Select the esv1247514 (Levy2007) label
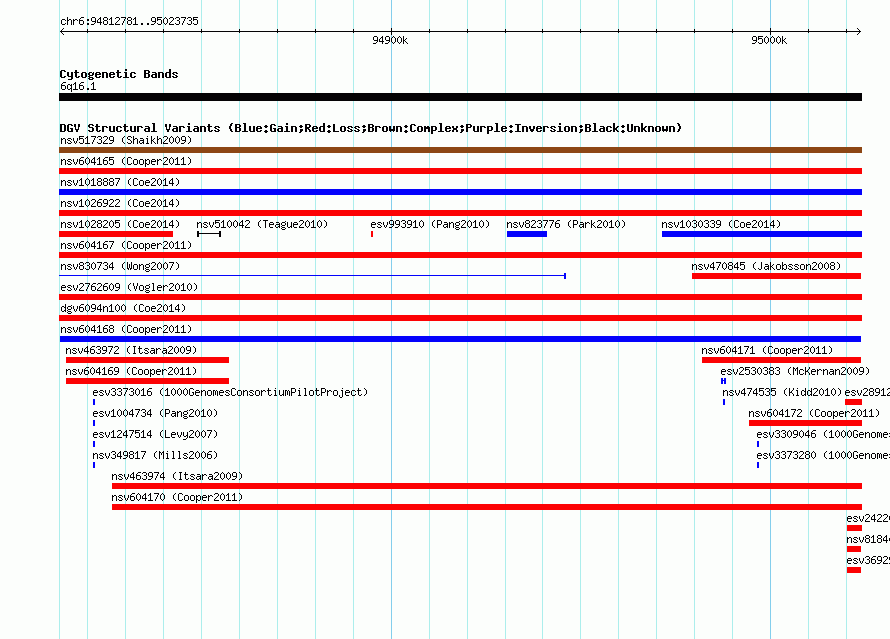The image size is (890, 639). click(155, 434)
